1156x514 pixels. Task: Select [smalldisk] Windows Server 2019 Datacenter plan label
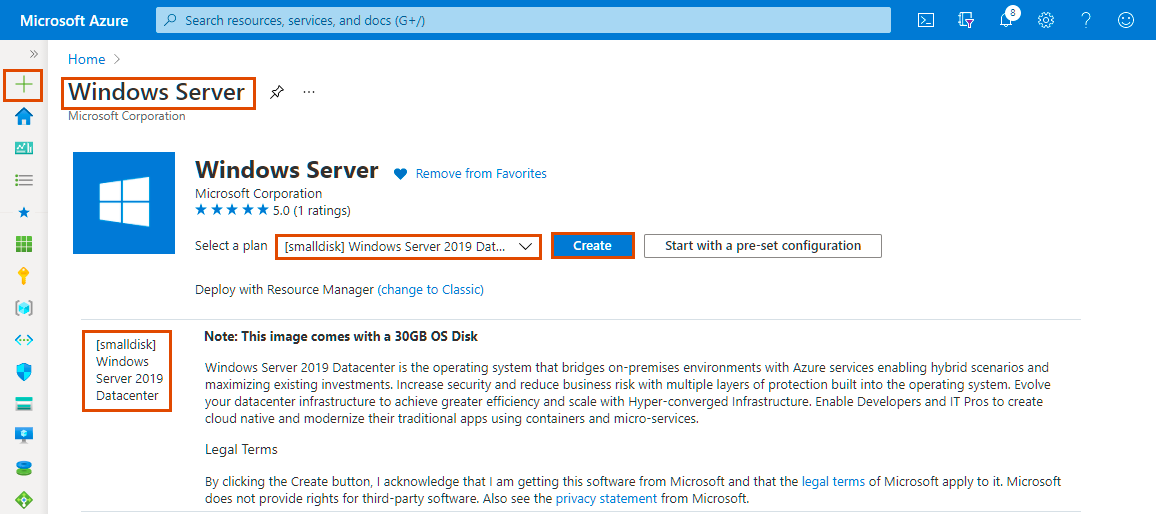pyautogui.click(x=128, y=370)
